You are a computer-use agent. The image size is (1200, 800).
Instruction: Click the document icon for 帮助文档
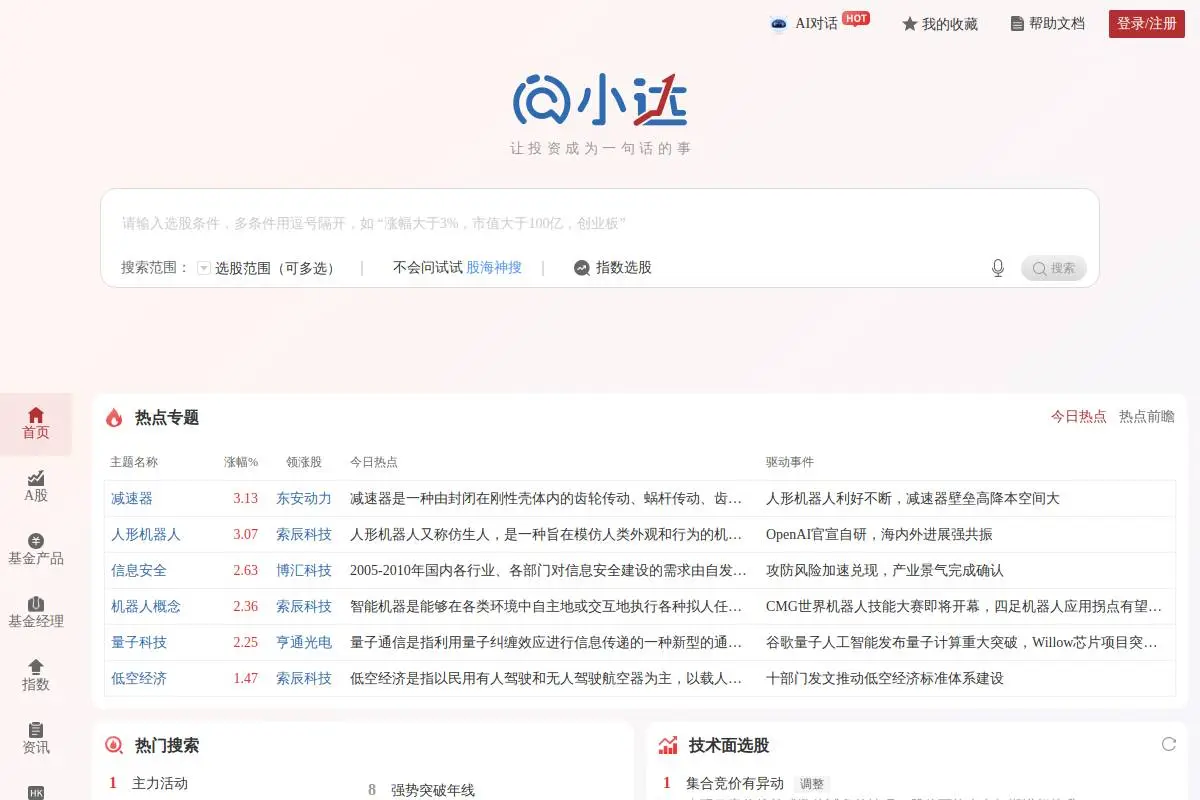point(1017,24)
